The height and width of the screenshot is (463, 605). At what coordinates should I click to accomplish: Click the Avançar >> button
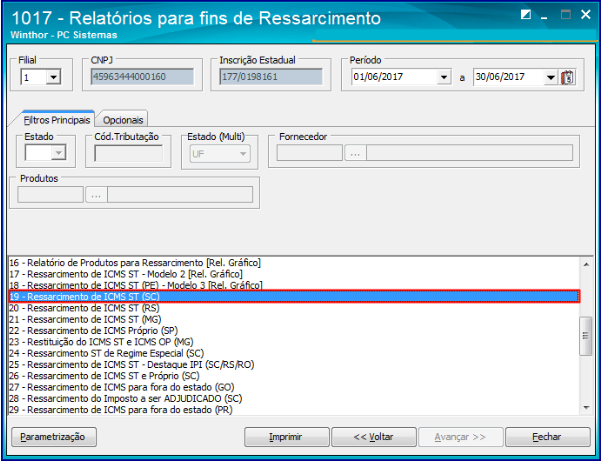(461, 437)
